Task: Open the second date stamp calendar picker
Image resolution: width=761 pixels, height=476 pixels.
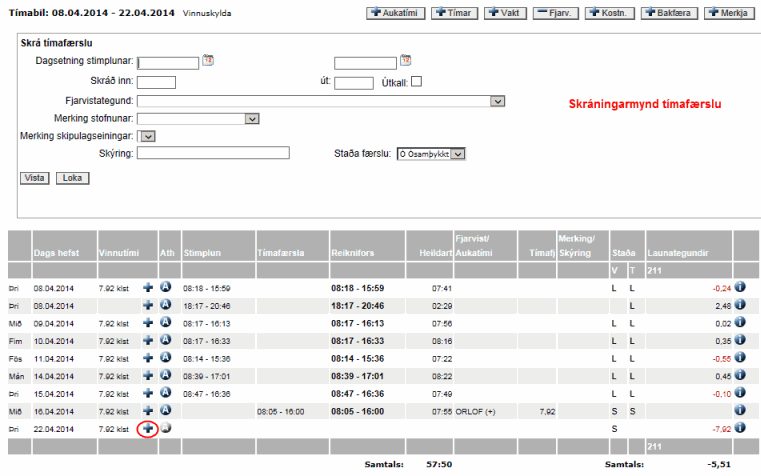Action: click(405, 60)
